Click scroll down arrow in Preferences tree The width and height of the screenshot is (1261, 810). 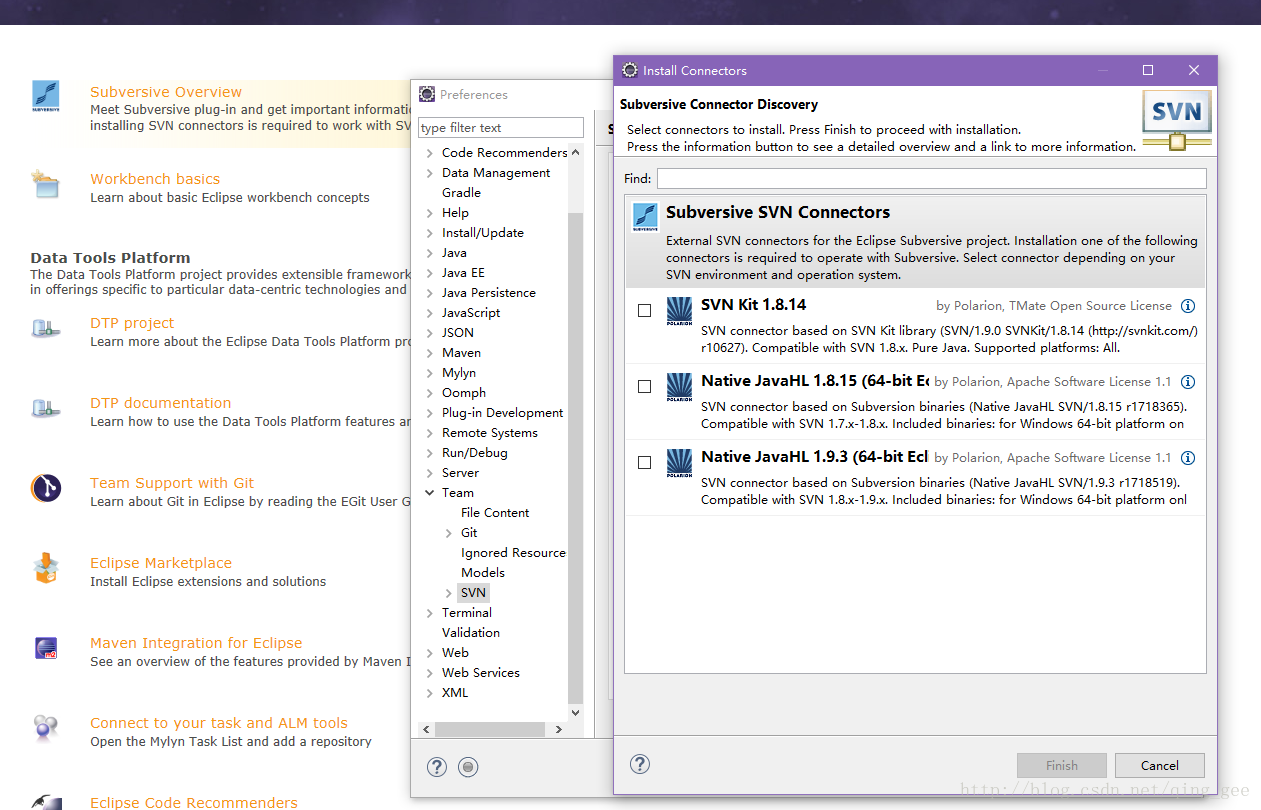tap(575, 713)
